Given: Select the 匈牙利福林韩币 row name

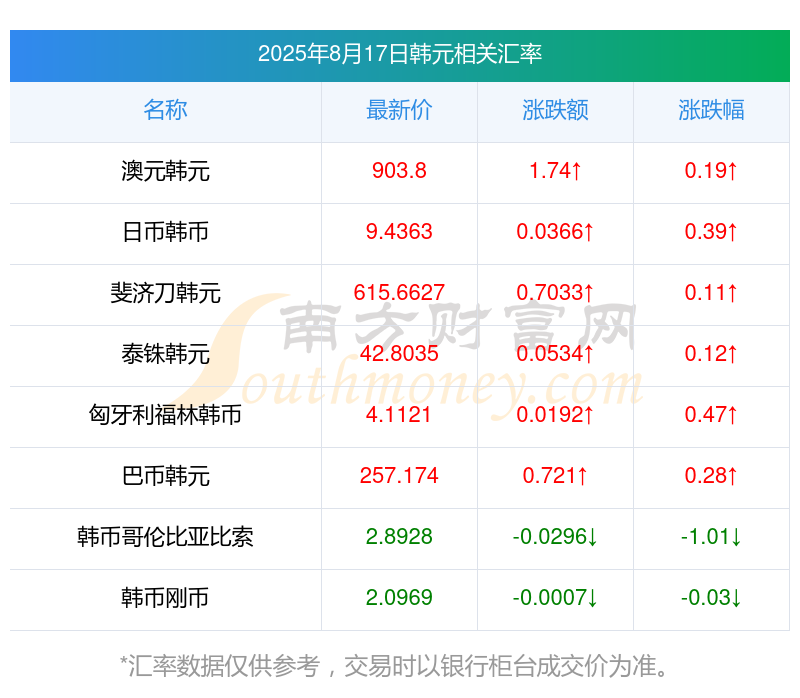Looking at the screenshot, I should pos(165,415).
